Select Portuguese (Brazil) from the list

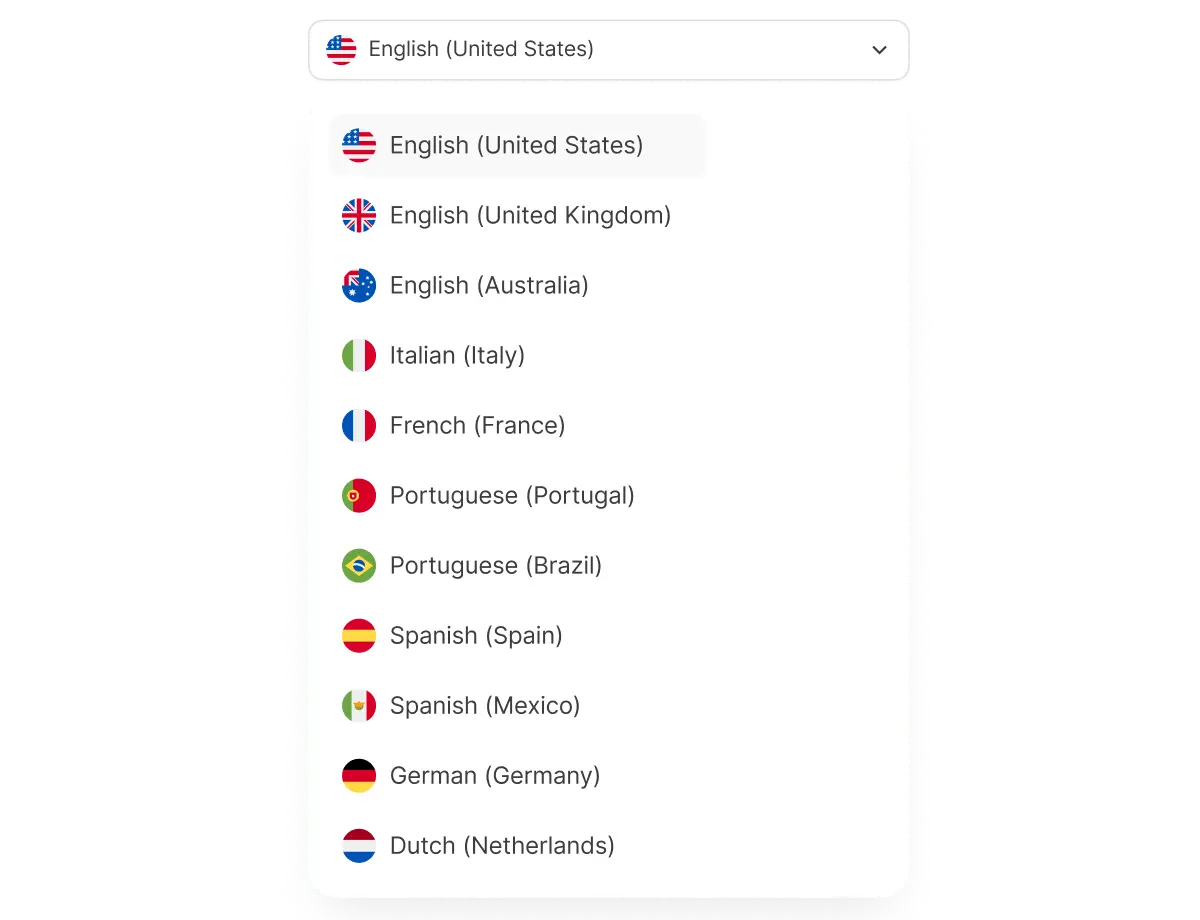(495, 565)
